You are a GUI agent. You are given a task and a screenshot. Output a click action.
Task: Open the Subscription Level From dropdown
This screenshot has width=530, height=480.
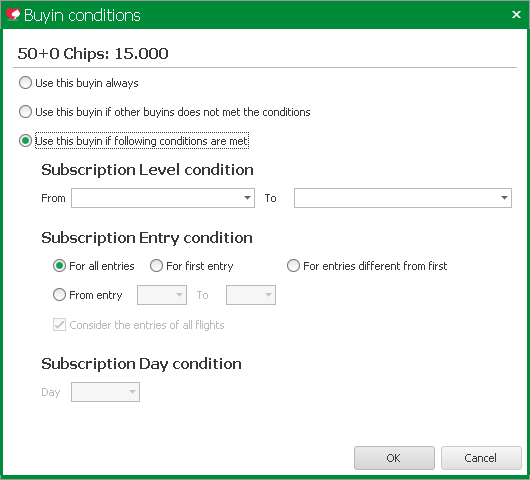coord(247,198)
